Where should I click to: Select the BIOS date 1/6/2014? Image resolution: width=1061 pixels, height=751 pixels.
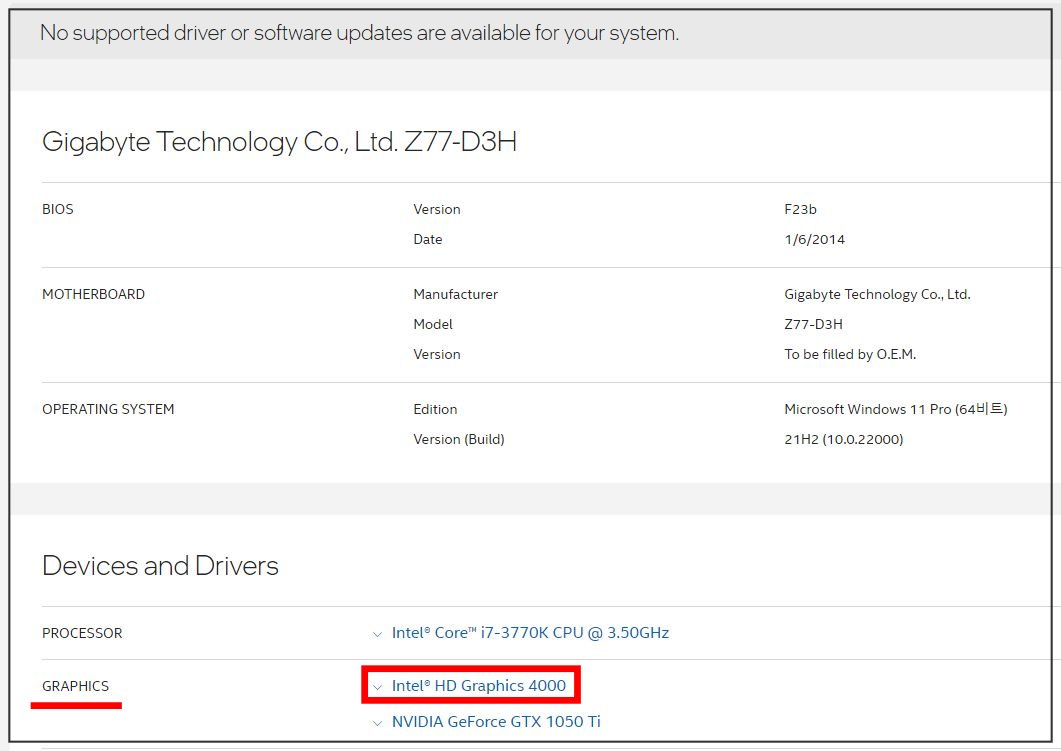815,239
